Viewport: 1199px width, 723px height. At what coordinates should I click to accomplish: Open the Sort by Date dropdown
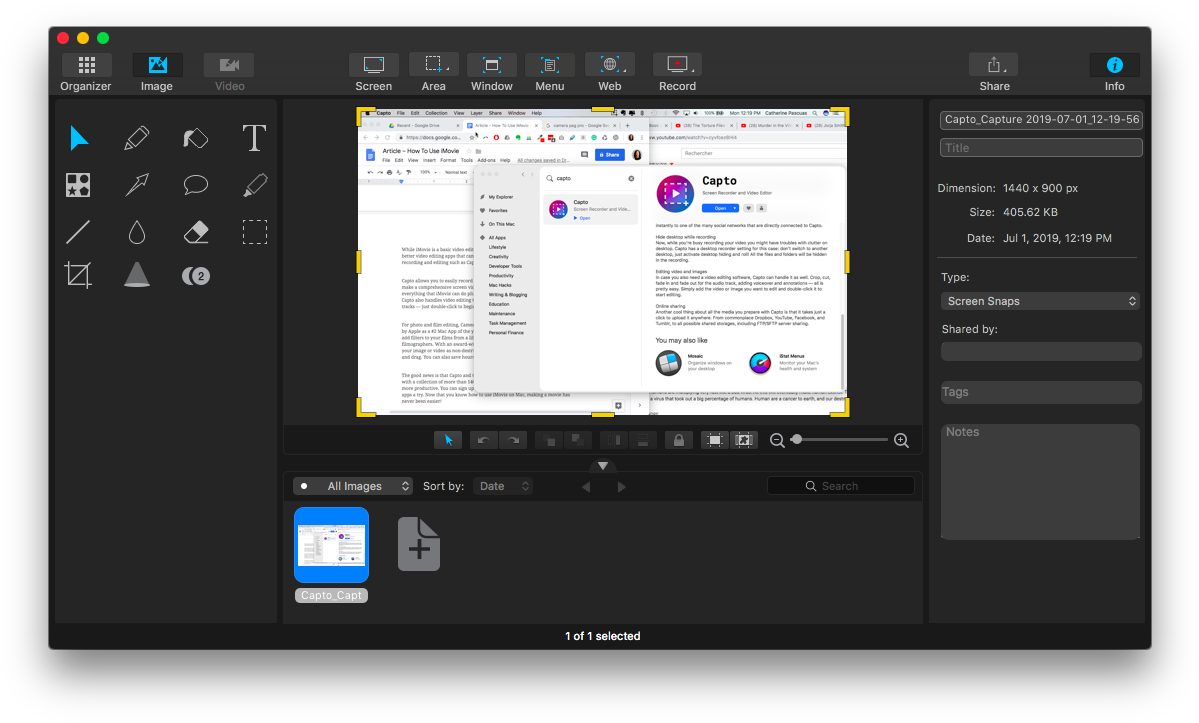click(x=502, y=486)
